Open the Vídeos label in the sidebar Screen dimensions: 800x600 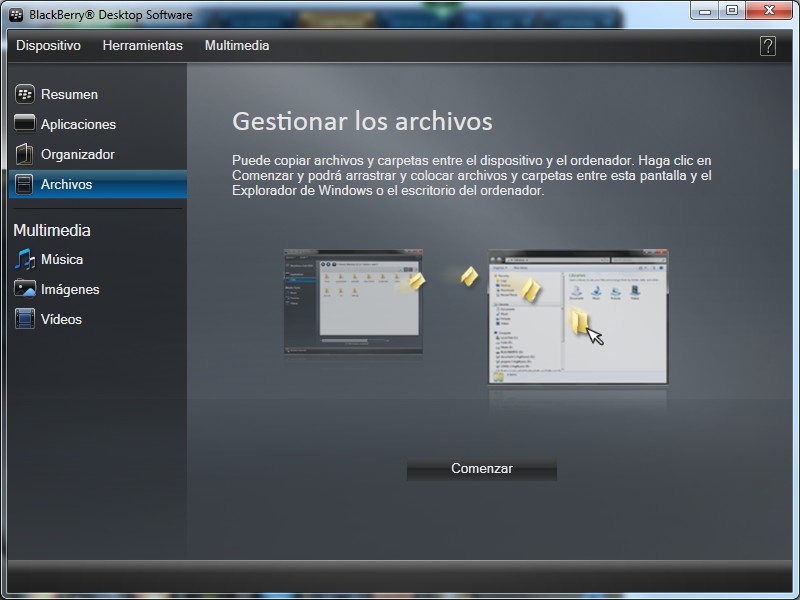click(61, 319)
